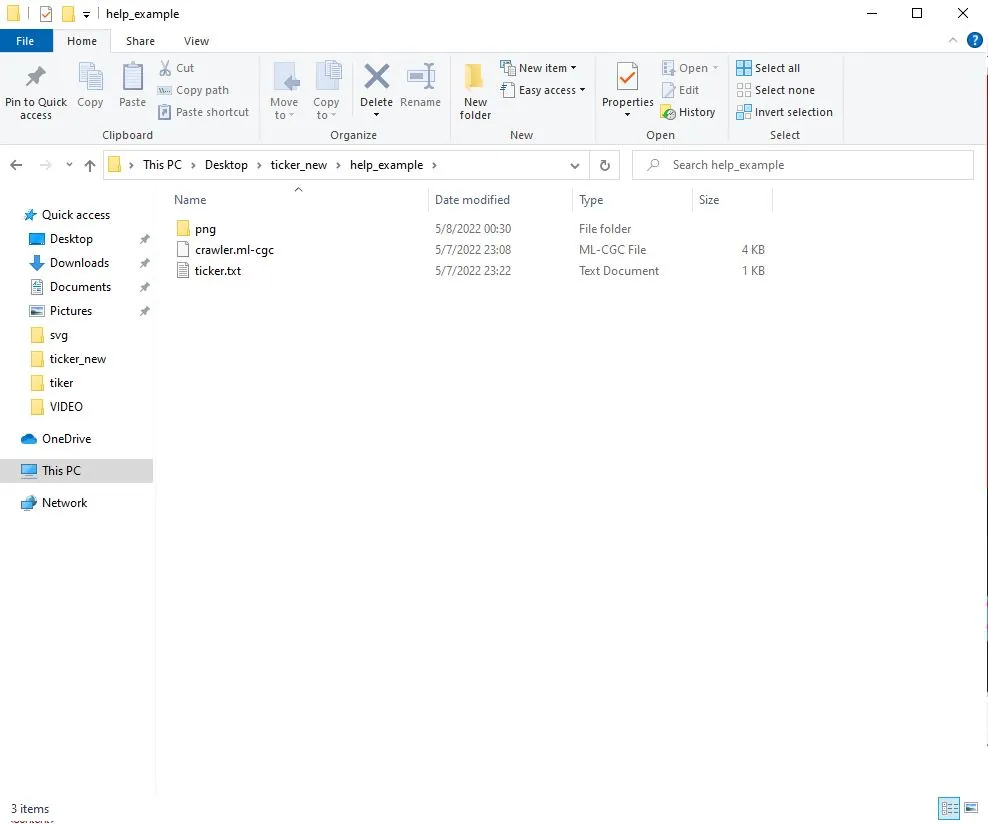Switch to large icons view toggle
The width and height of the screenshot is (988, 824).
tap(970, 808)
